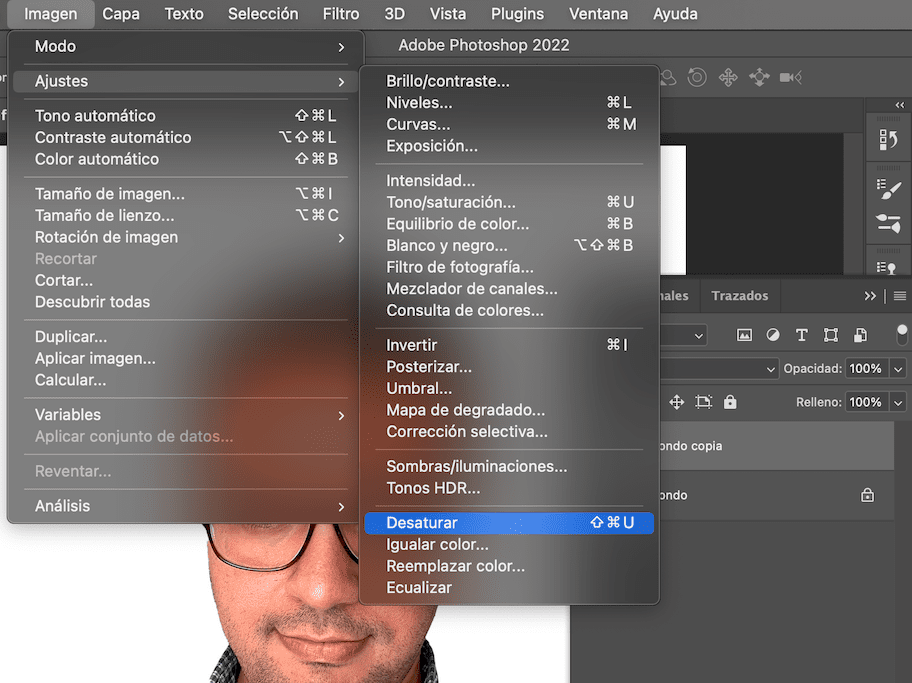This screenshot has width=912, height=683.
Task: Click the 3D slide mode icon
Action: pos(760,77)
